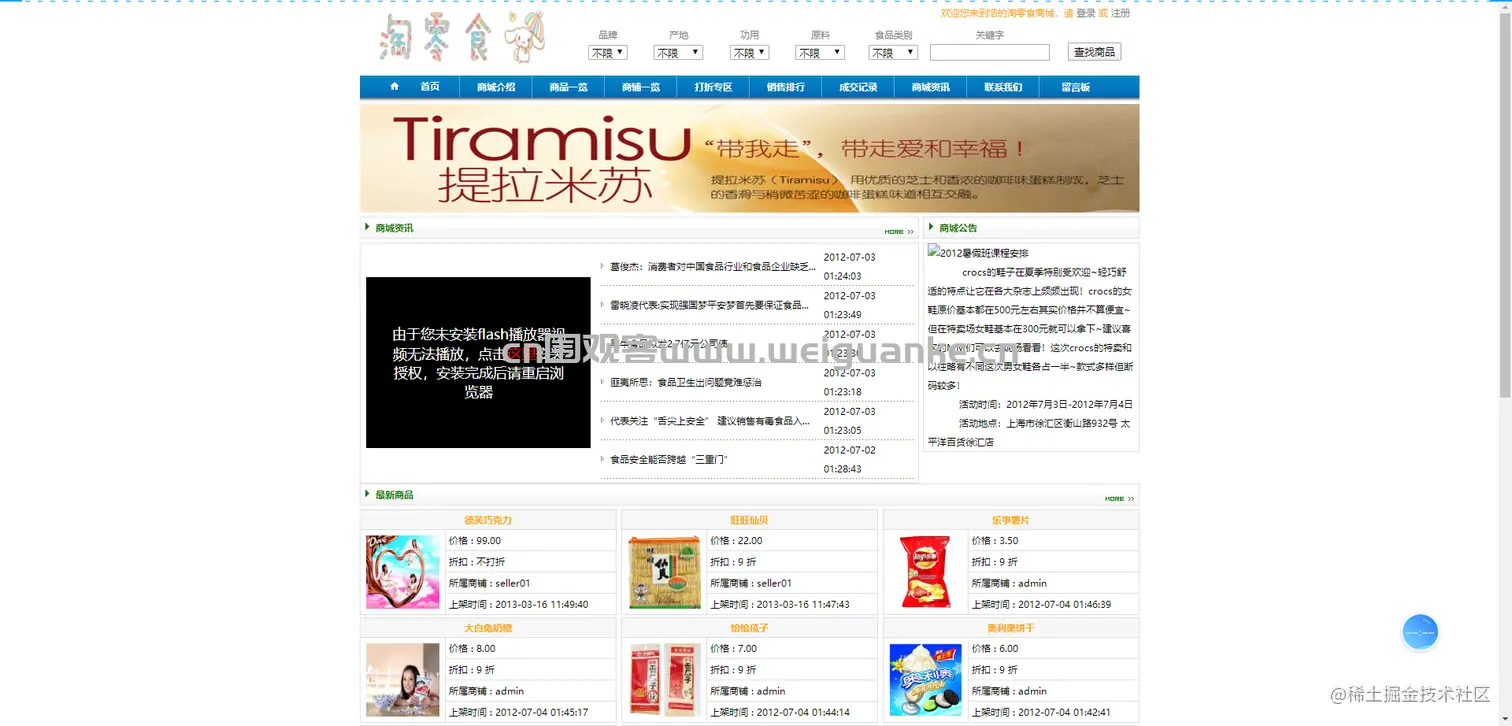Open 销售排行 navigation item

coord(786,87)
